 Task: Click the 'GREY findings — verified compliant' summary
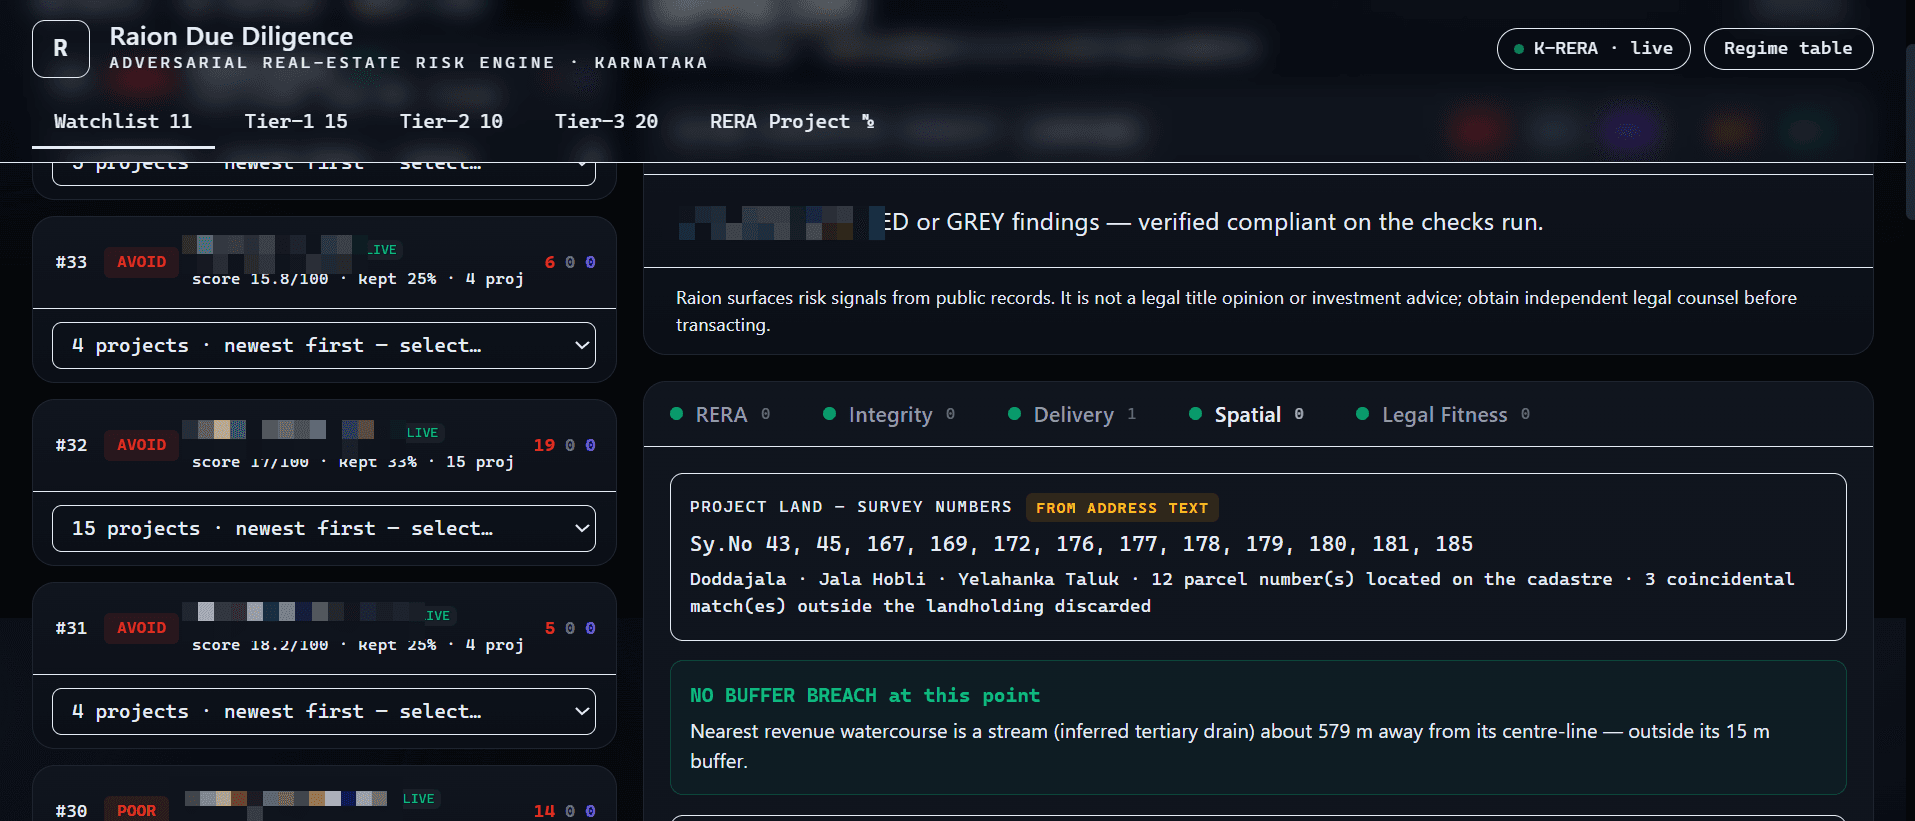[1213, 222]
